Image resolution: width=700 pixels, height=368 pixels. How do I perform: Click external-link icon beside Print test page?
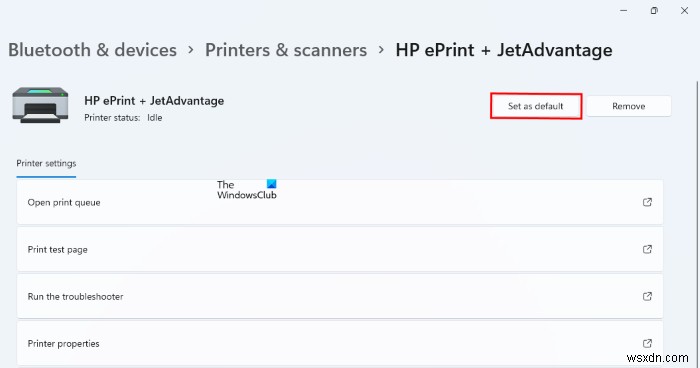(647, 249)
